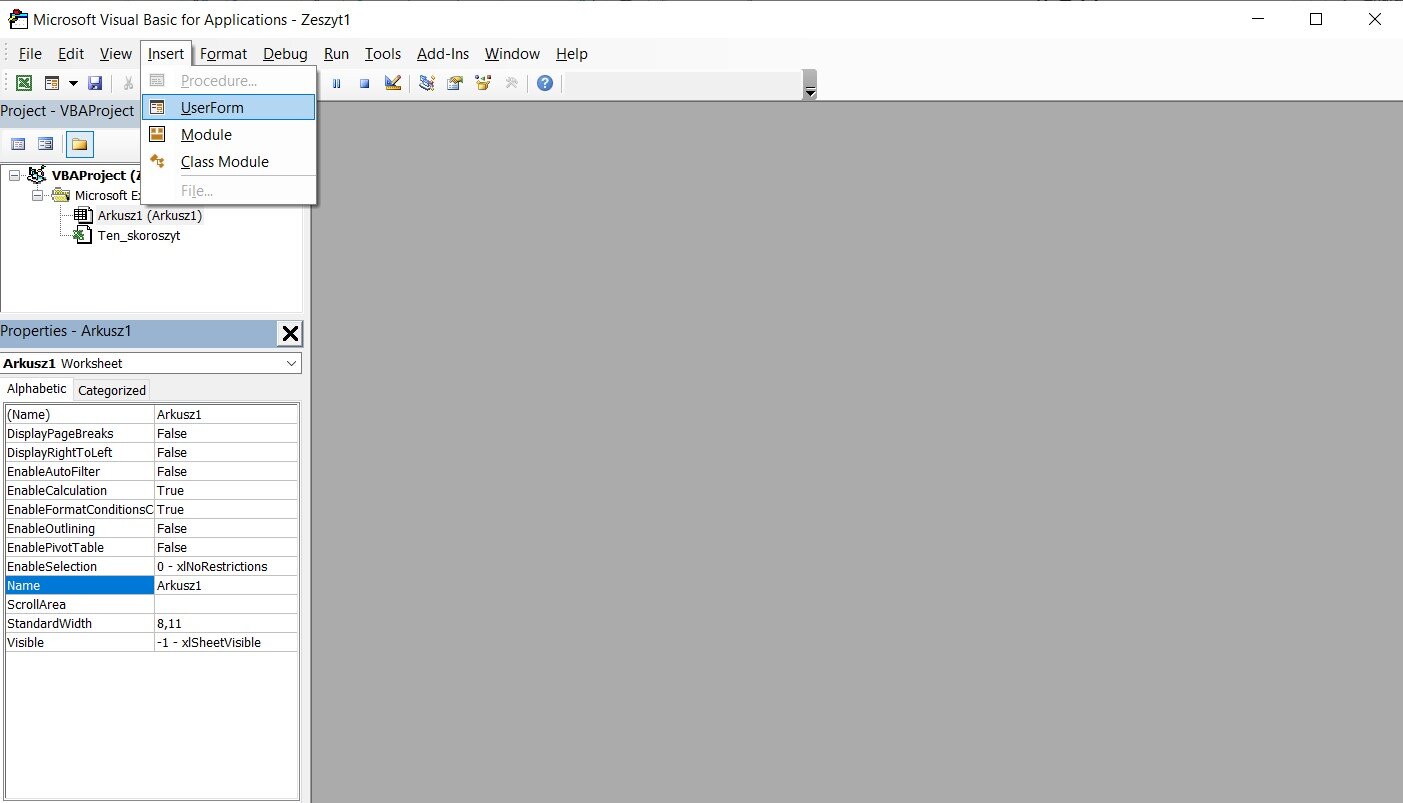Minimize the Visual Basic window
Viewport: 1403px width, 803px height.
pos(1259,19)
